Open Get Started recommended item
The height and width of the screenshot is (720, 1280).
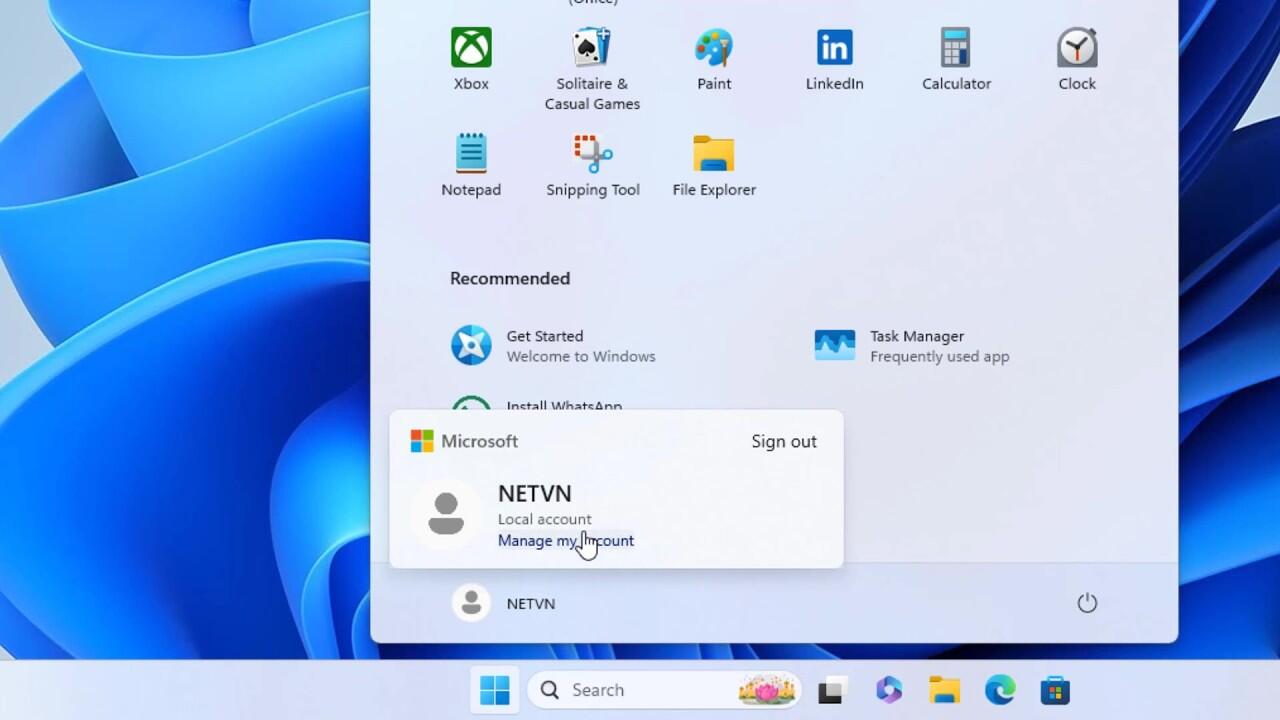click(x=553, y=346)
